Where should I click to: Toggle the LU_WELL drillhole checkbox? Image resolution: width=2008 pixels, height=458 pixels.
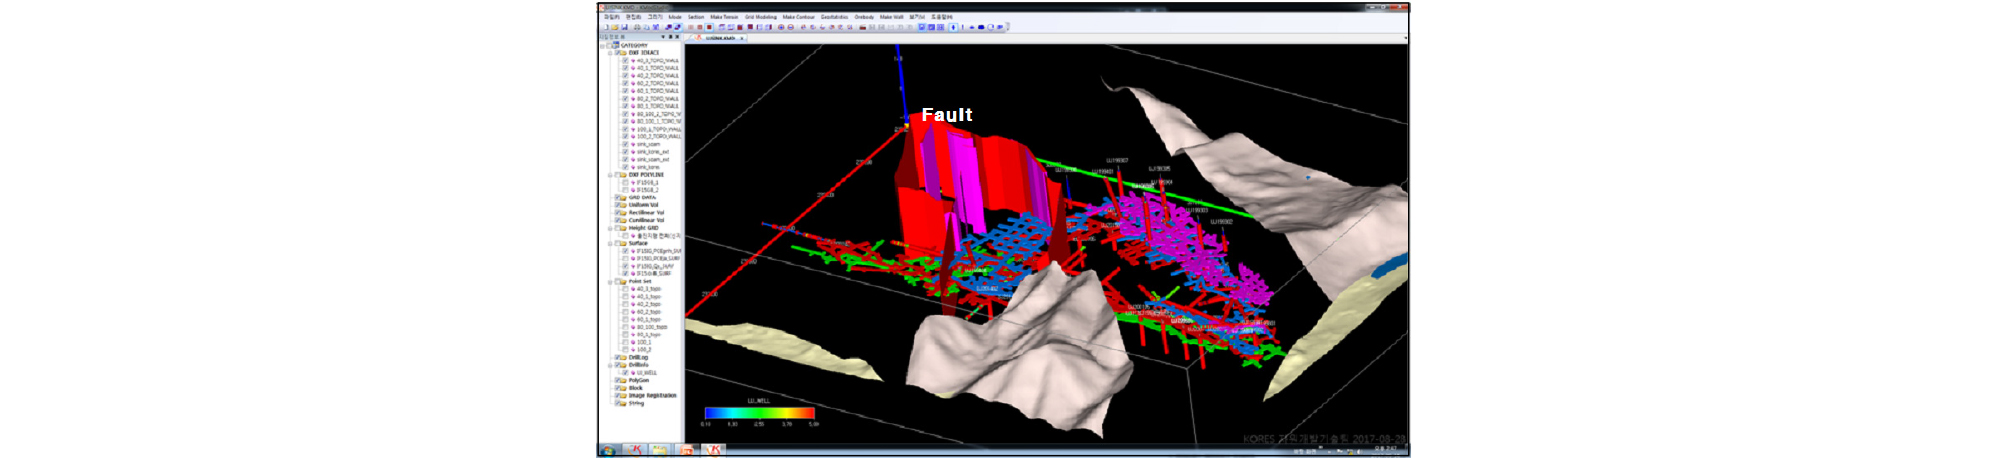626,372
